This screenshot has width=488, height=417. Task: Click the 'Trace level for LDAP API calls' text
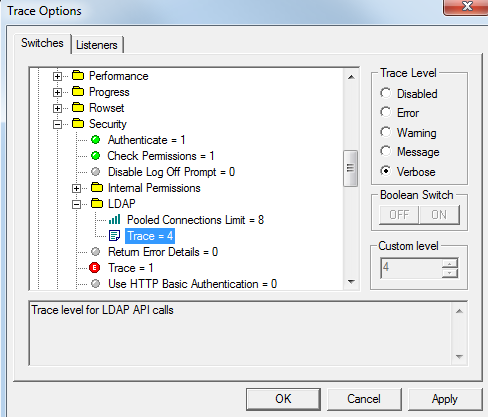(x=103, y=310)
